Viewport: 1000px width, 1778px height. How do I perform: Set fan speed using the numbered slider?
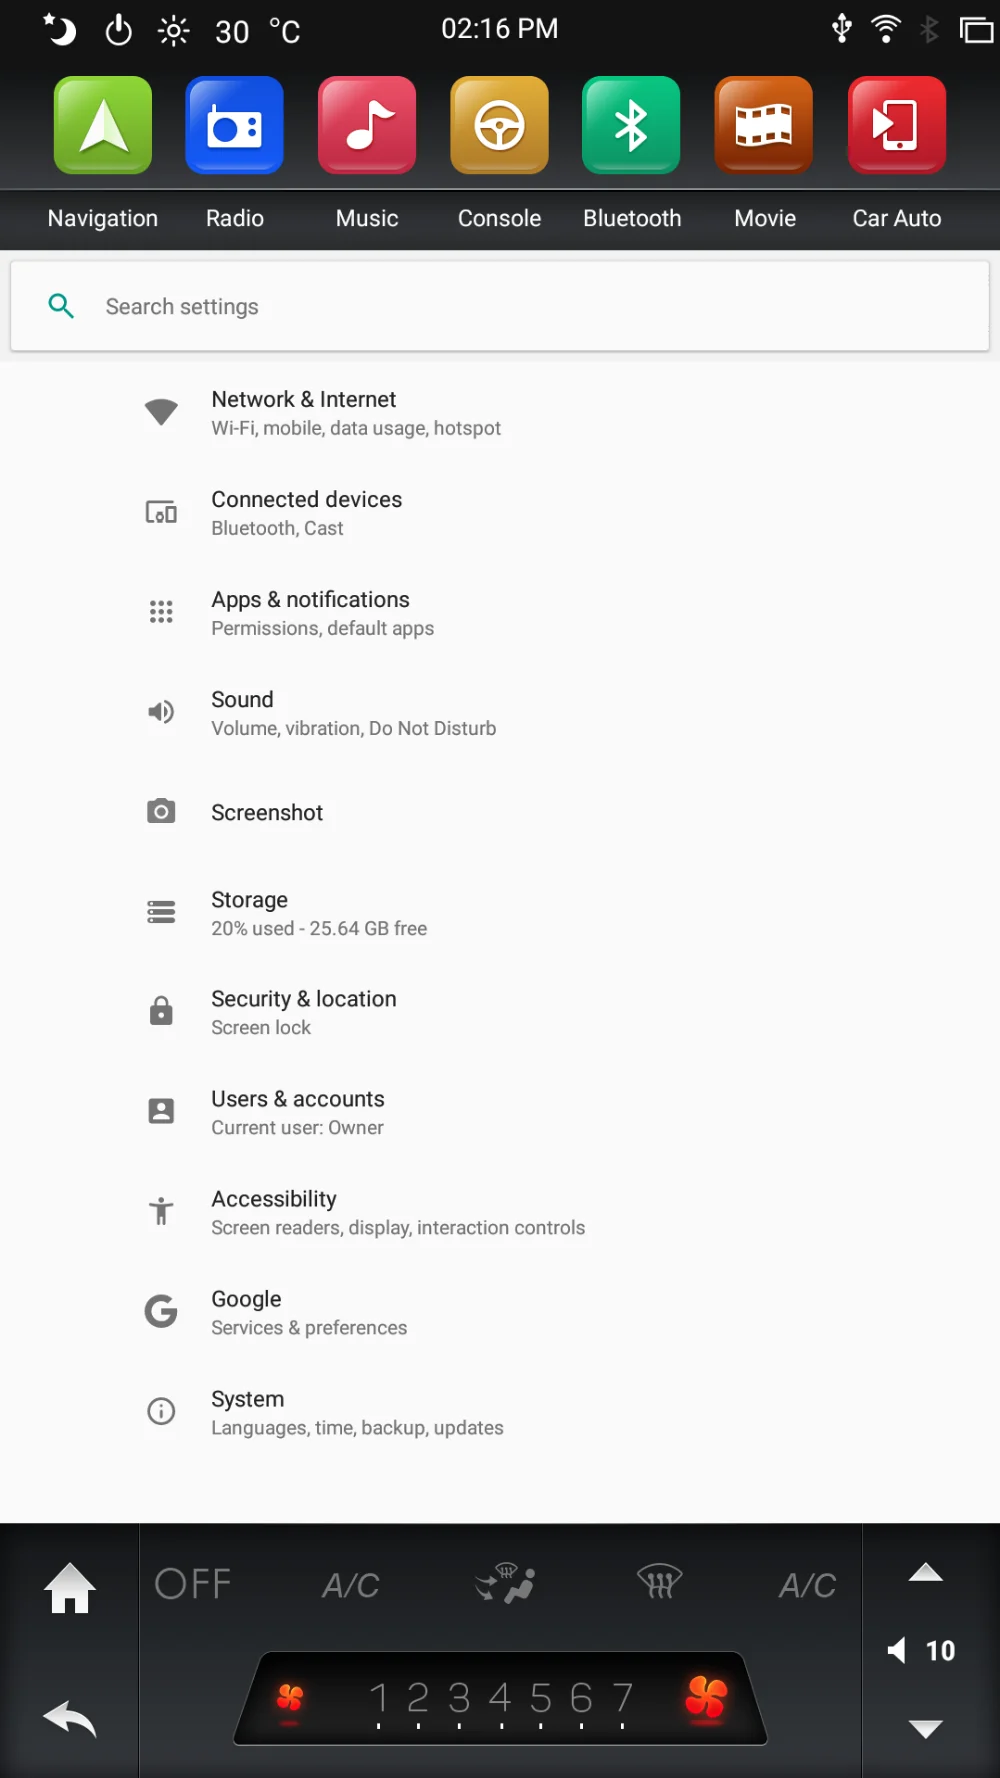tap(500, 1697)
